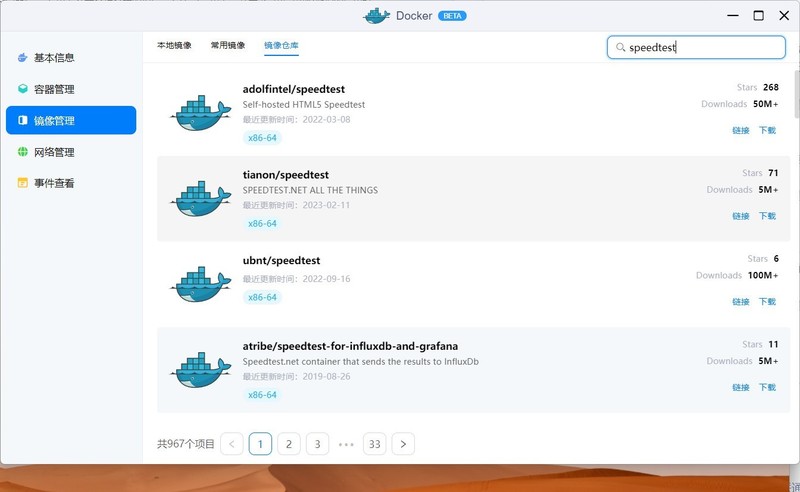
Task: Open 链接 for ubnt/speedtest
Action: tap(741, 302)
